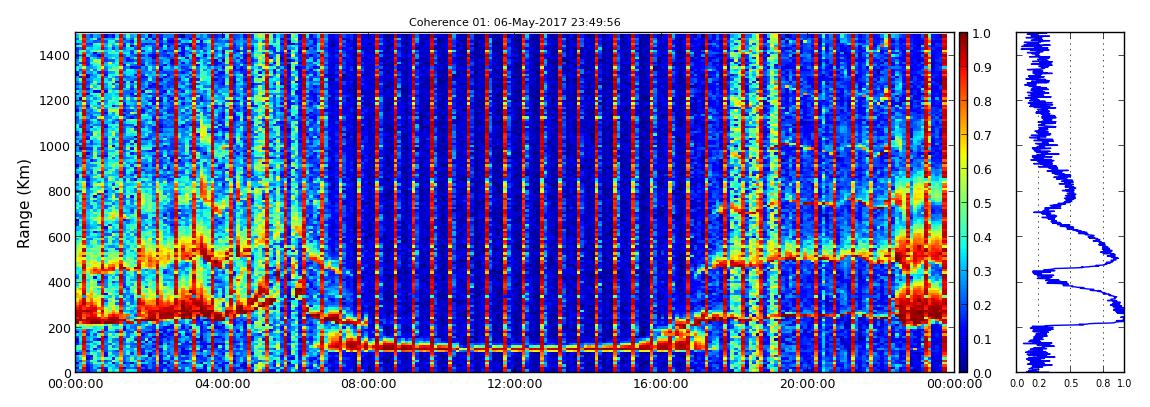Click the 04:00:00 time tick label
The width and height of the screenshot is (1150, 407).
coord(221,384)
